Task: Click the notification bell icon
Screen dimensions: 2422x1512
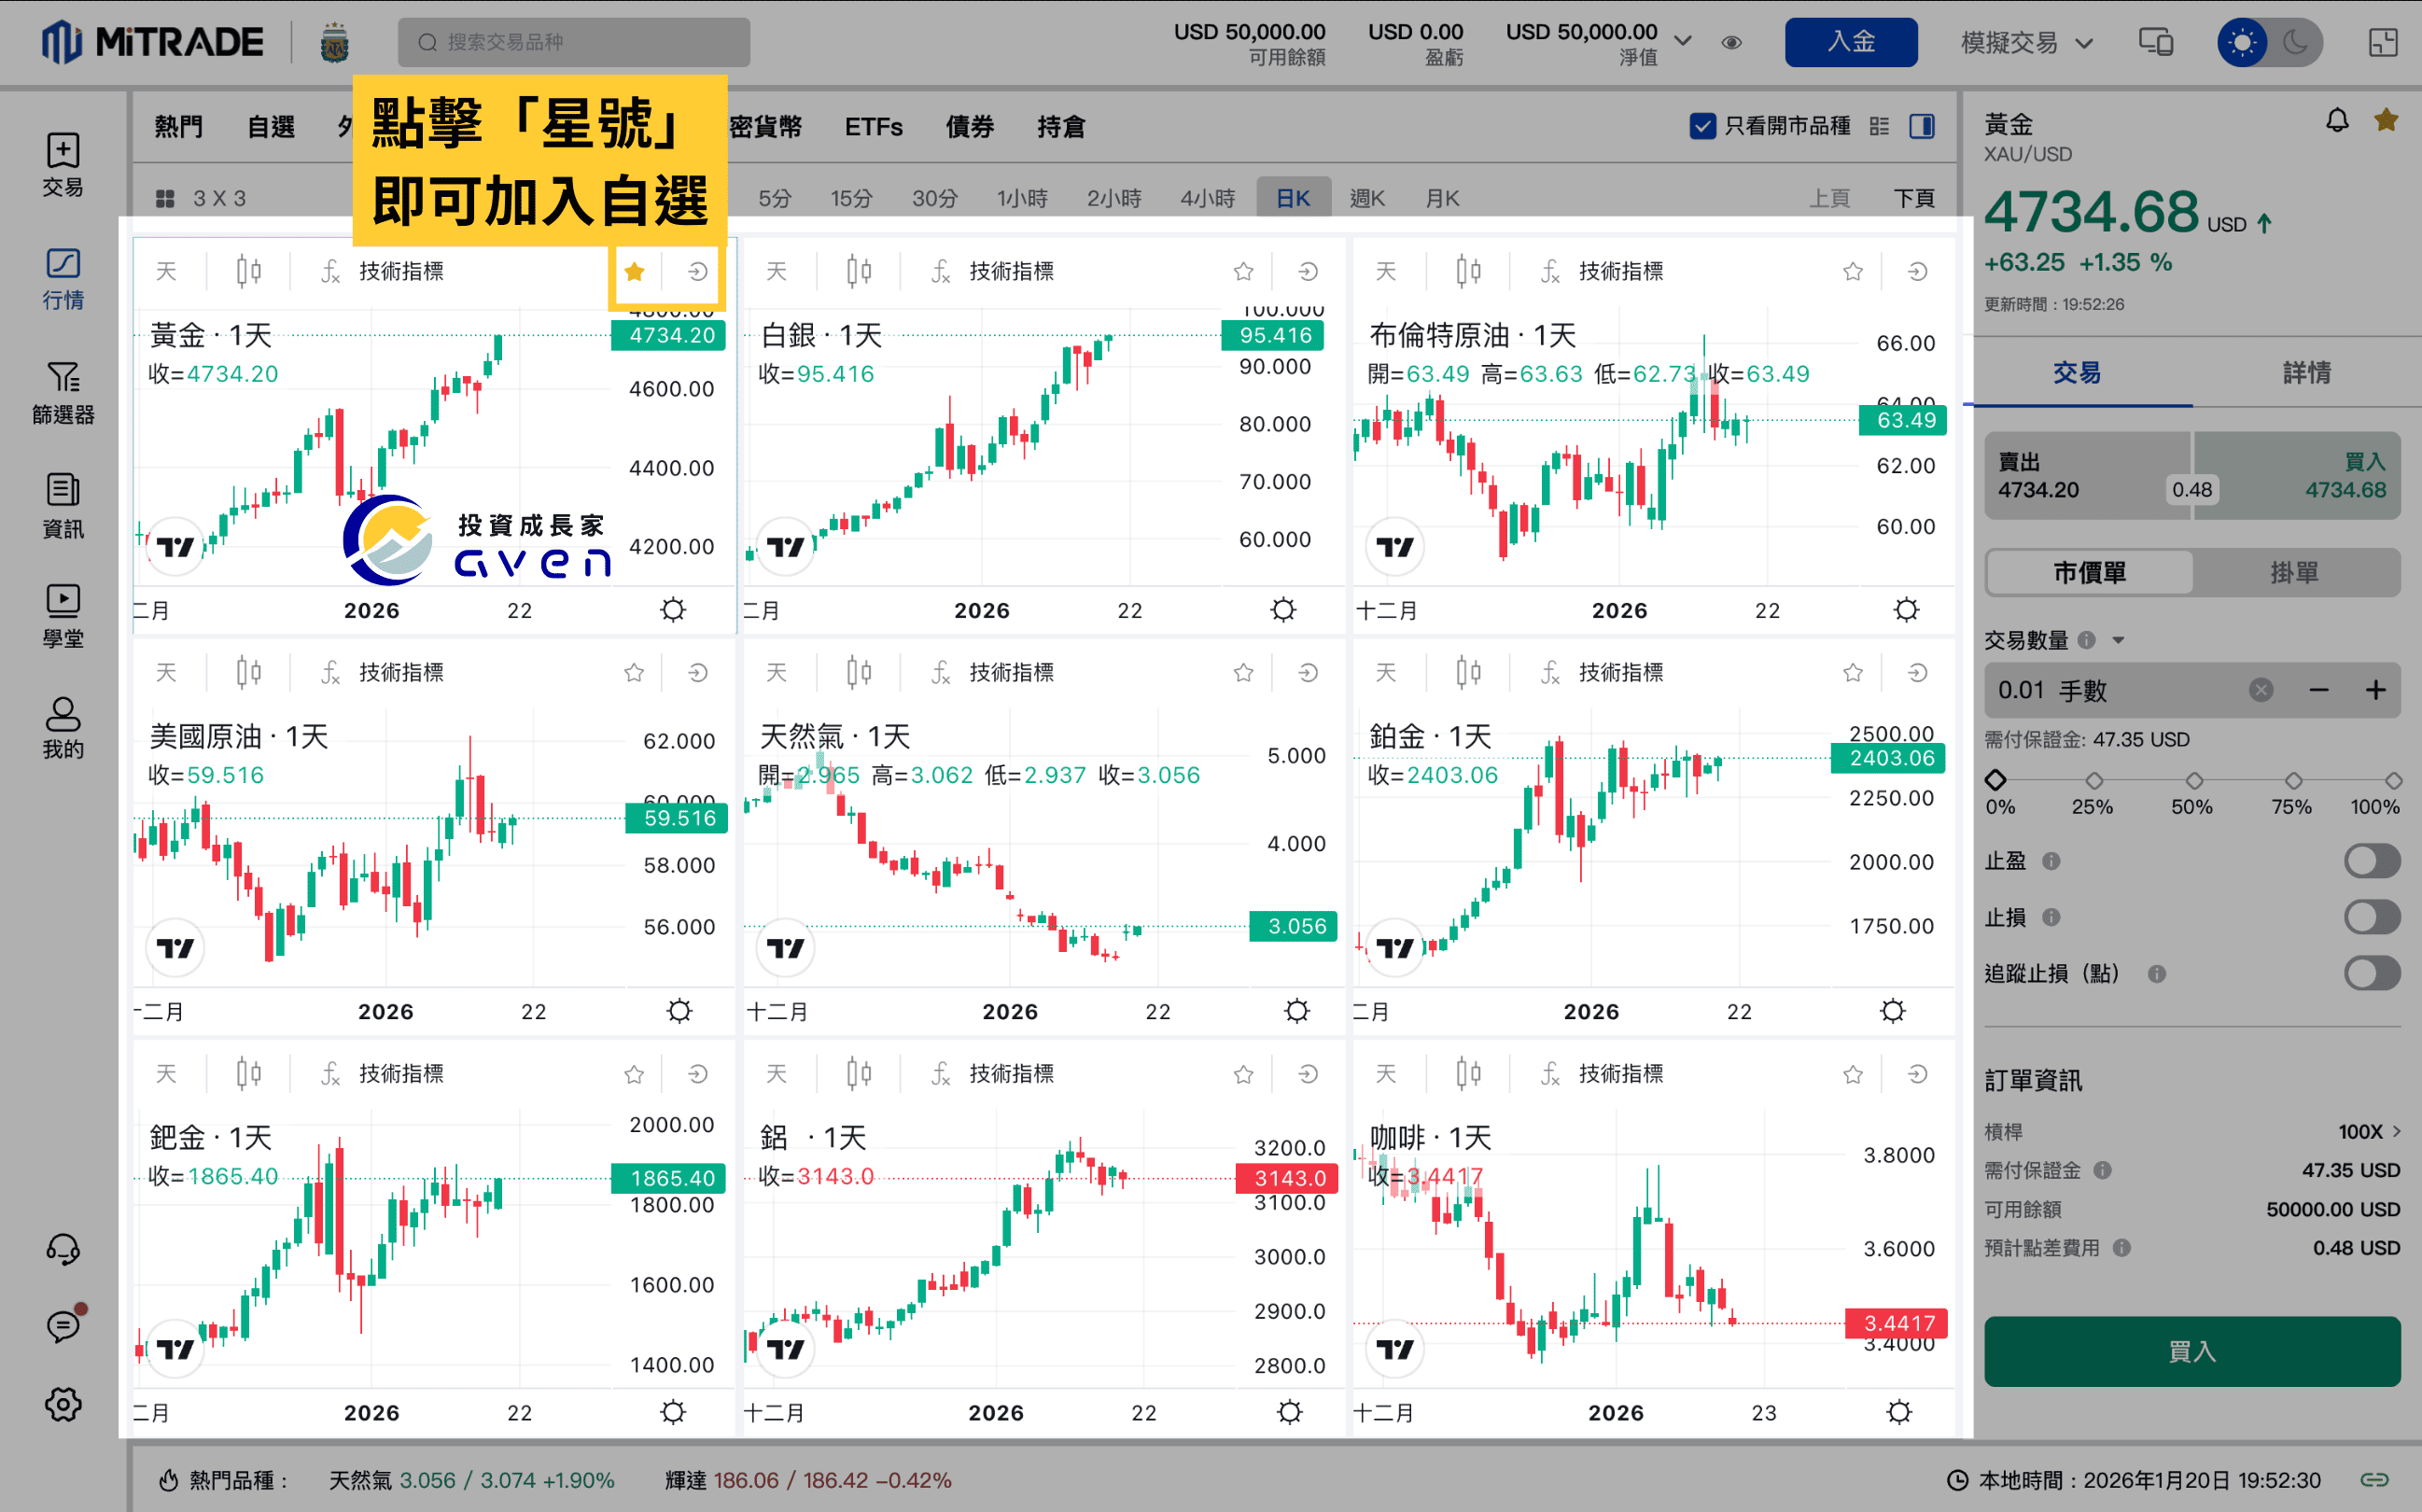Action: [x=2337, y=120]
